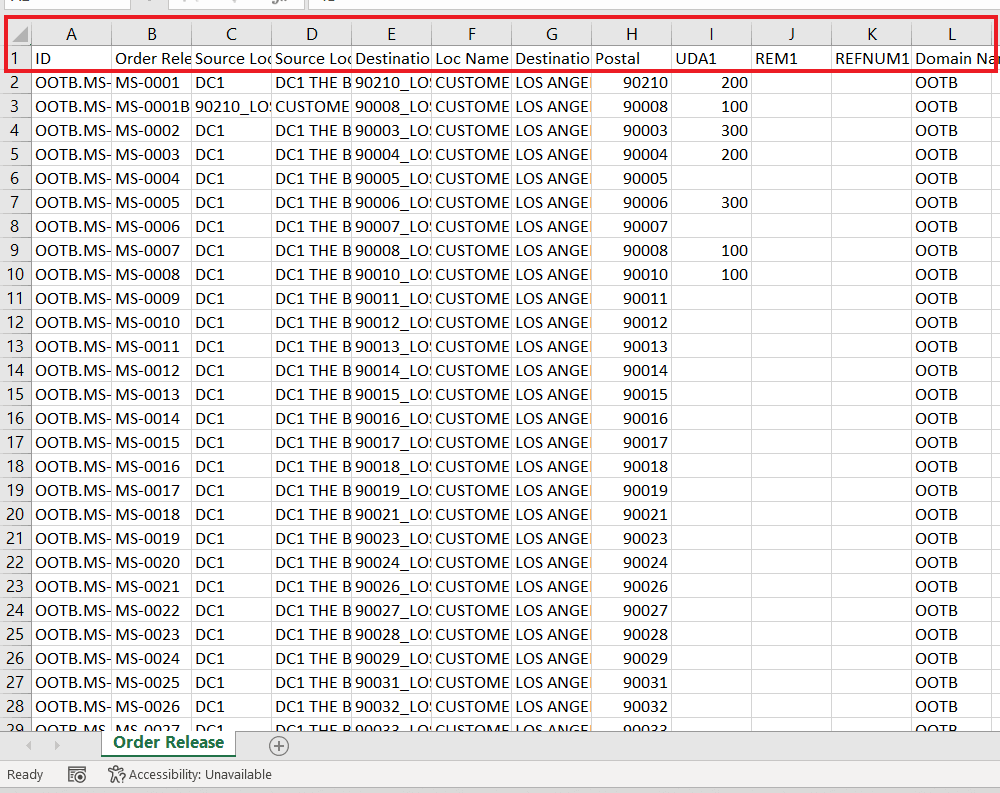Image resolution: width=1000 pixels, height=793 pixels.
Task: Select the empty REM1 cell in row 2
Action: [792, 82]
